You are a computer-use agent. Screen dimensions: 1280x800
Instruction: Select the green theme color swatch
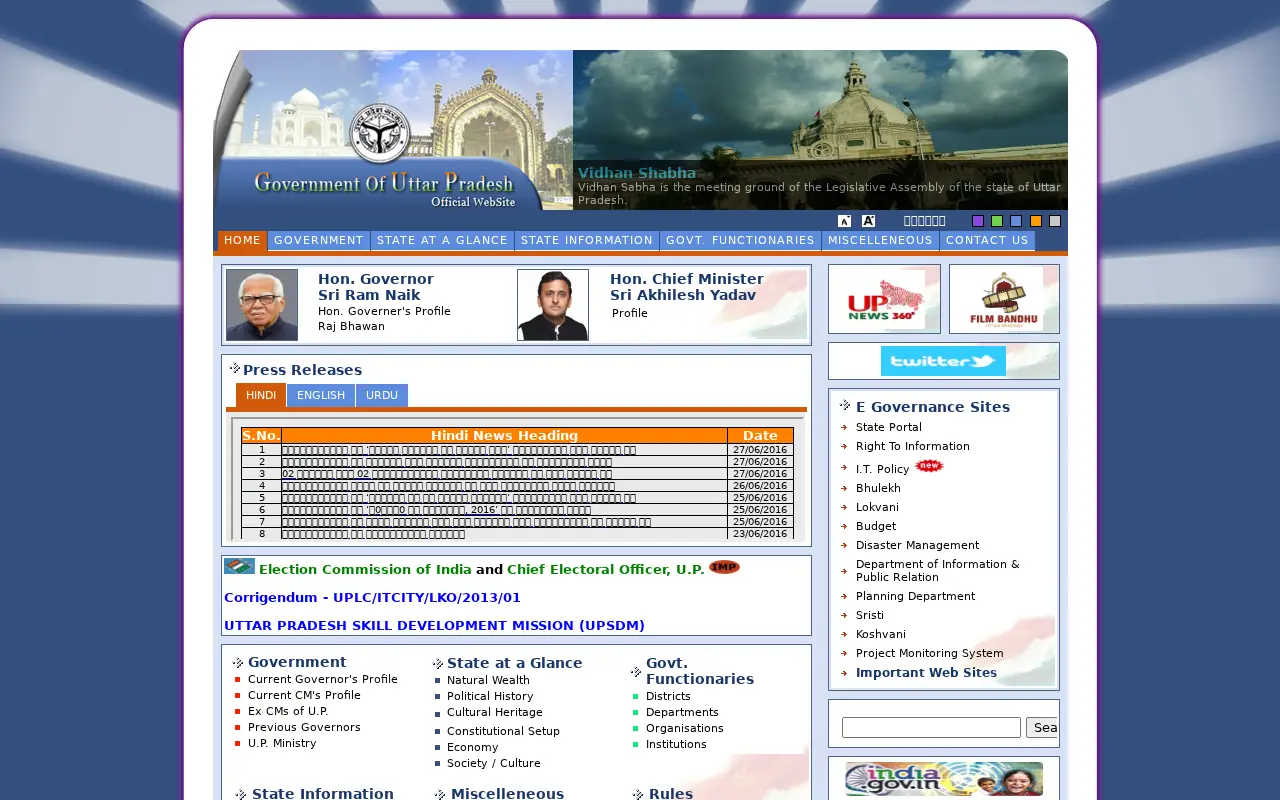click(997, 221)
